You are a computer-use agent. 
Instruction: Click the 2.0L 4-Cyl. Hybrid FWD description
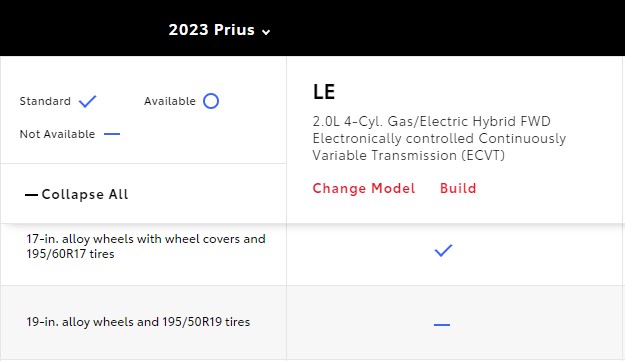point(431,121)
